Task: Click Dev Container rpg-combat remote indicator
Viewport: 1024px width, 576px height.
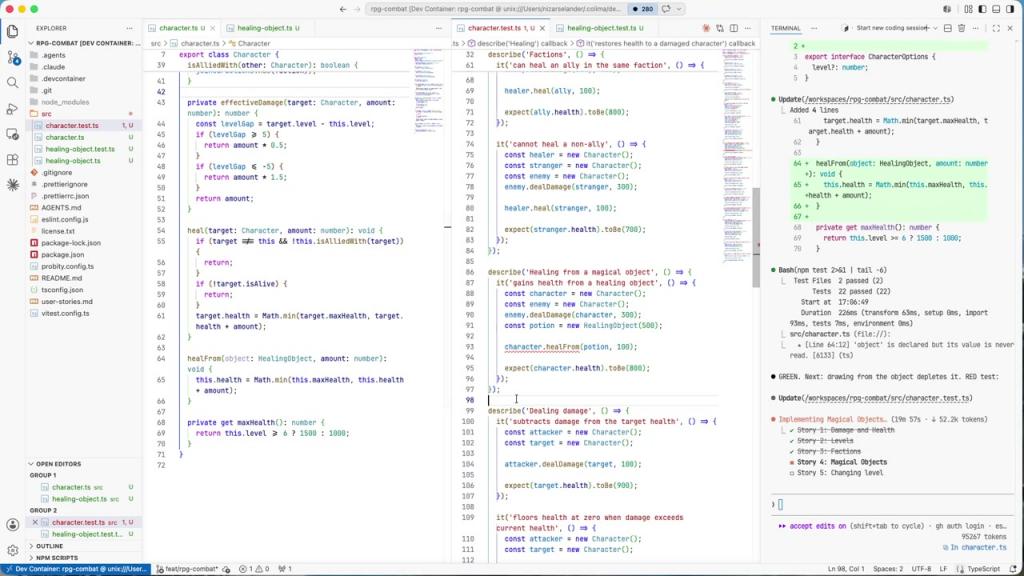Action: 76,569
